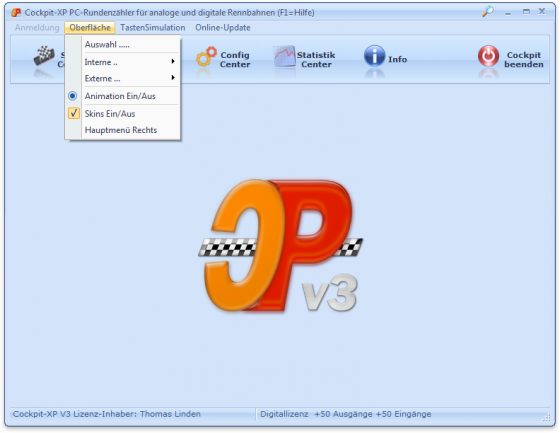Click the window resize grip in status bar
This screenshot has height=433, width=560.
[x=546, y=417]
